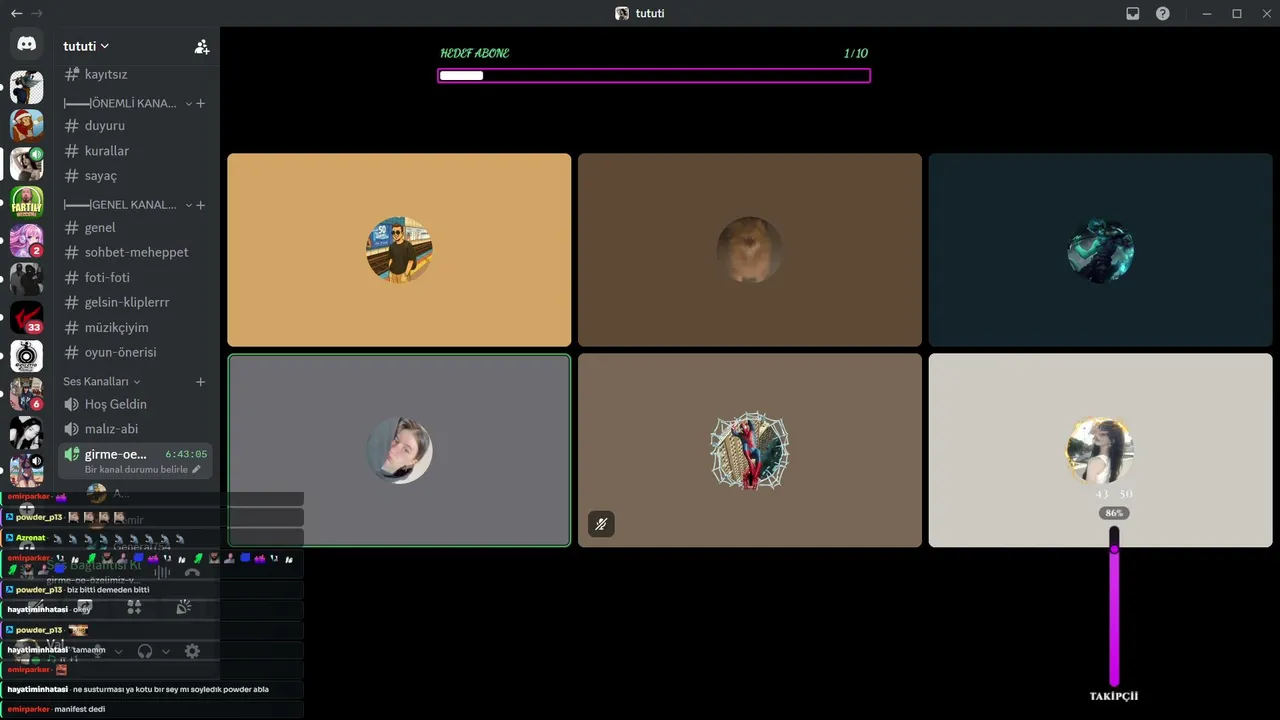The width and height of the screenshot is (1280, 720).
Task: Click the invite people icon next to tututi
Action: coord(202,46)
